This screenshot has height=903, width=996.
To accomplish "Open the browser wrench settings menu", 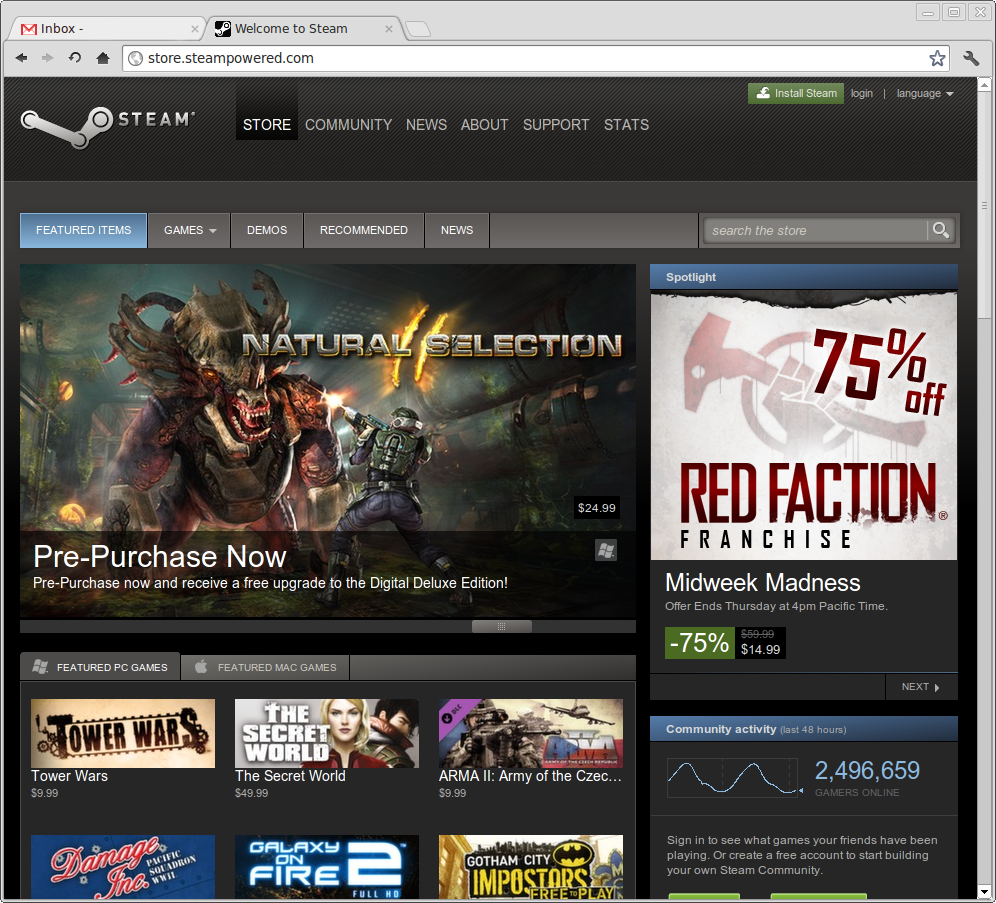I will (971, 58).
